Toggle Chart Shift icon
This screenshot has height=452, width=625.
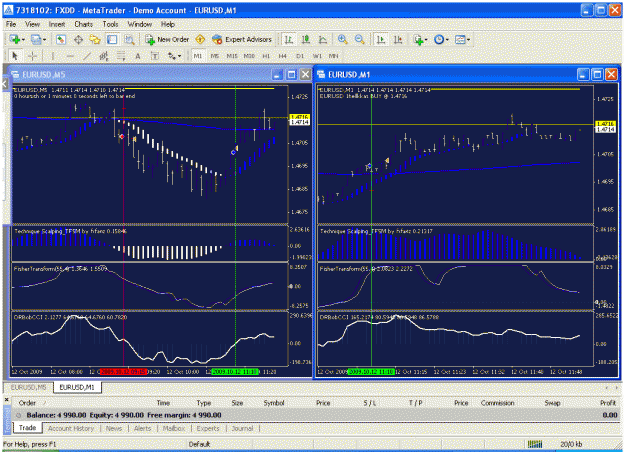(398, 39)
